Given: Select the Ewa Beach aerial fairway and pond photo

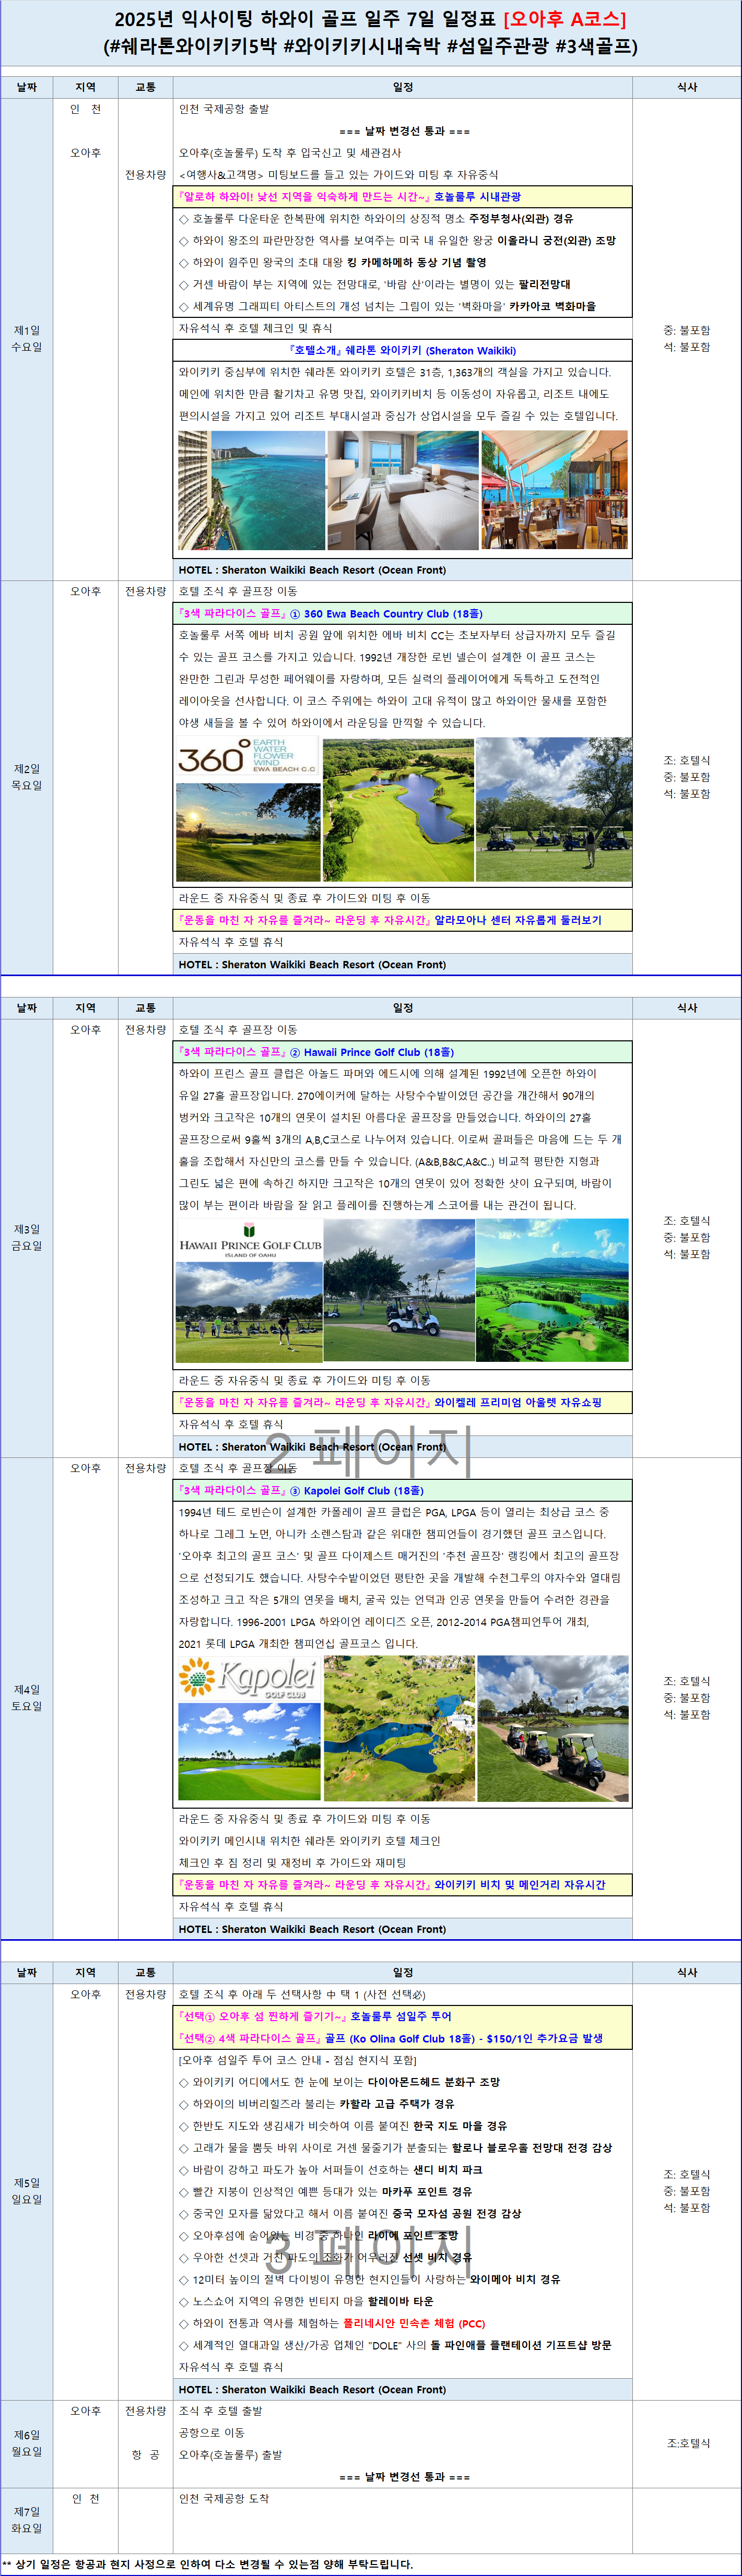Looking at the screenshot, I should pyautogui.click(x=398, y=809).
